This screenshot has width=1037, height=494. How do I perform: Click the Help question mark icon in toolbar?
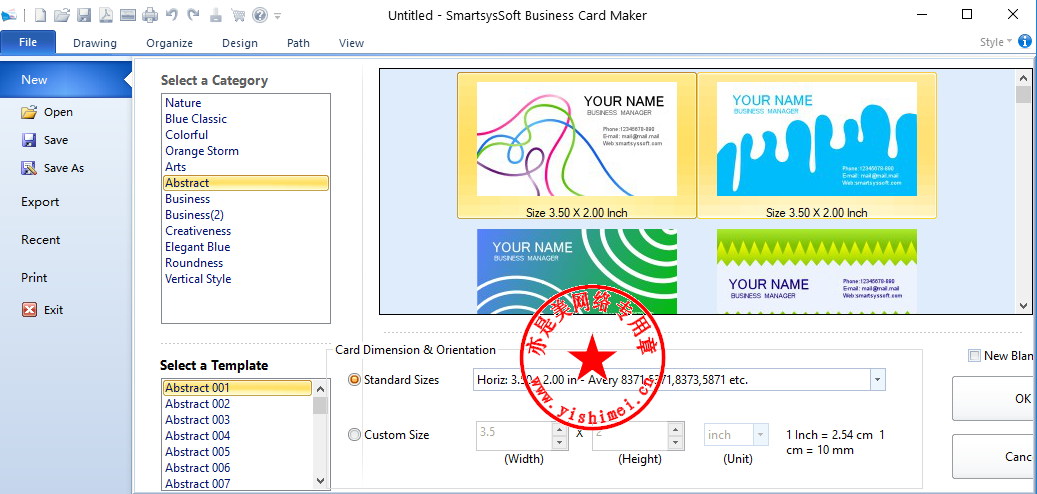260,15
